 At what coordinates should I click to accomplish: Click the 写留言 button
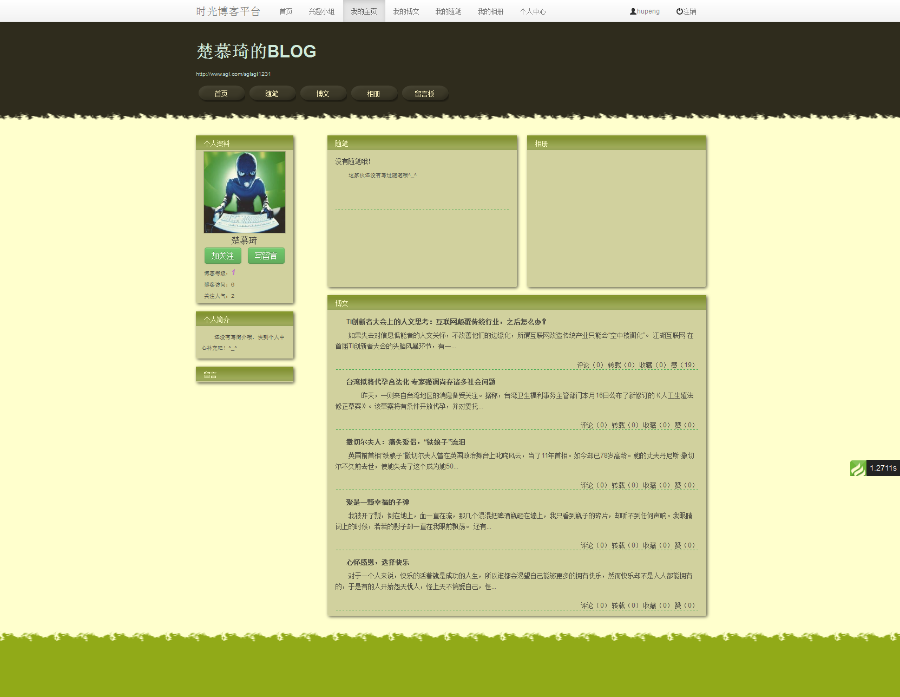coord(267,256)
